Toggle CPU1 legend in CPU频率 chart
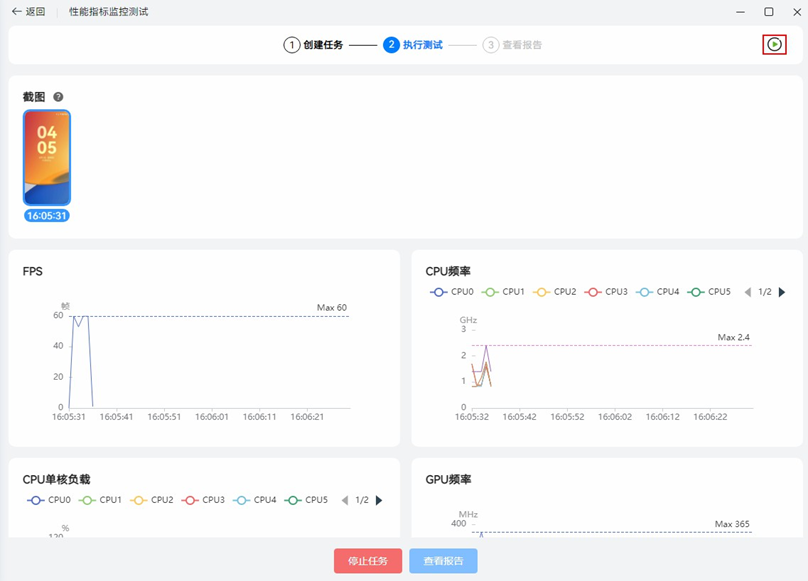This screenshot has width=808, height=581. pos(503,292)
